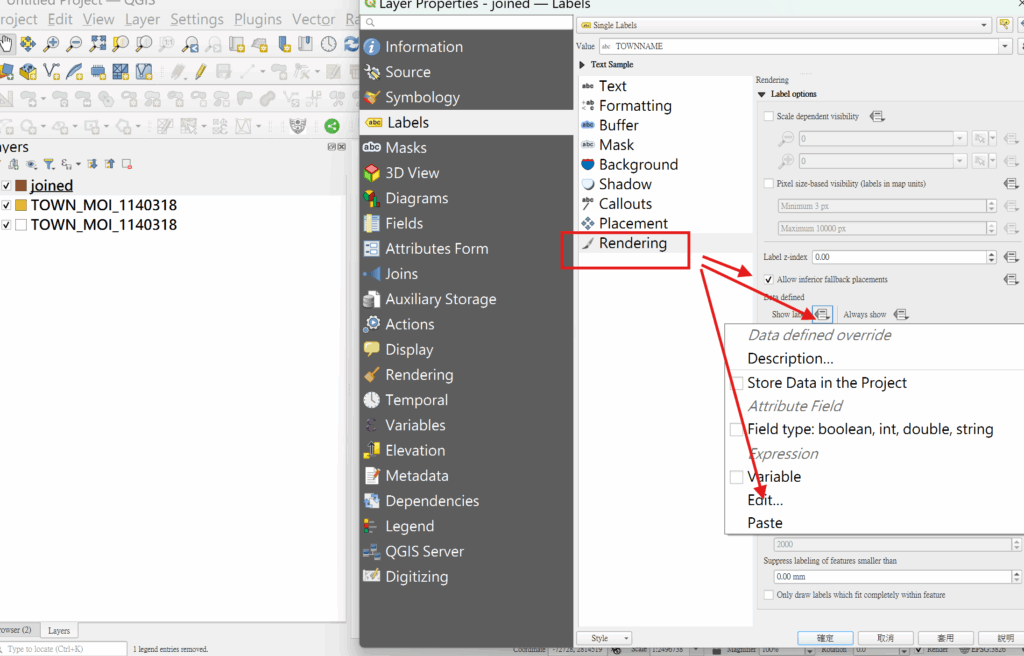Image resolution: width=1024 pixels, height=656 pixels.
Task: Open the Settings menu
Action: pos(197,20)
